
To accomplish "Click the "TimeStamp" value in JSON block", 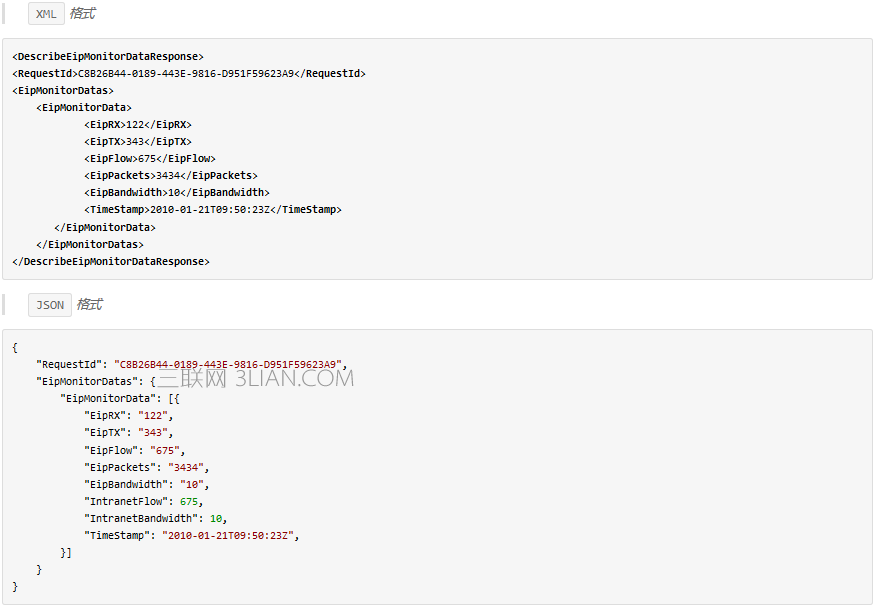I will click(229, 535).
